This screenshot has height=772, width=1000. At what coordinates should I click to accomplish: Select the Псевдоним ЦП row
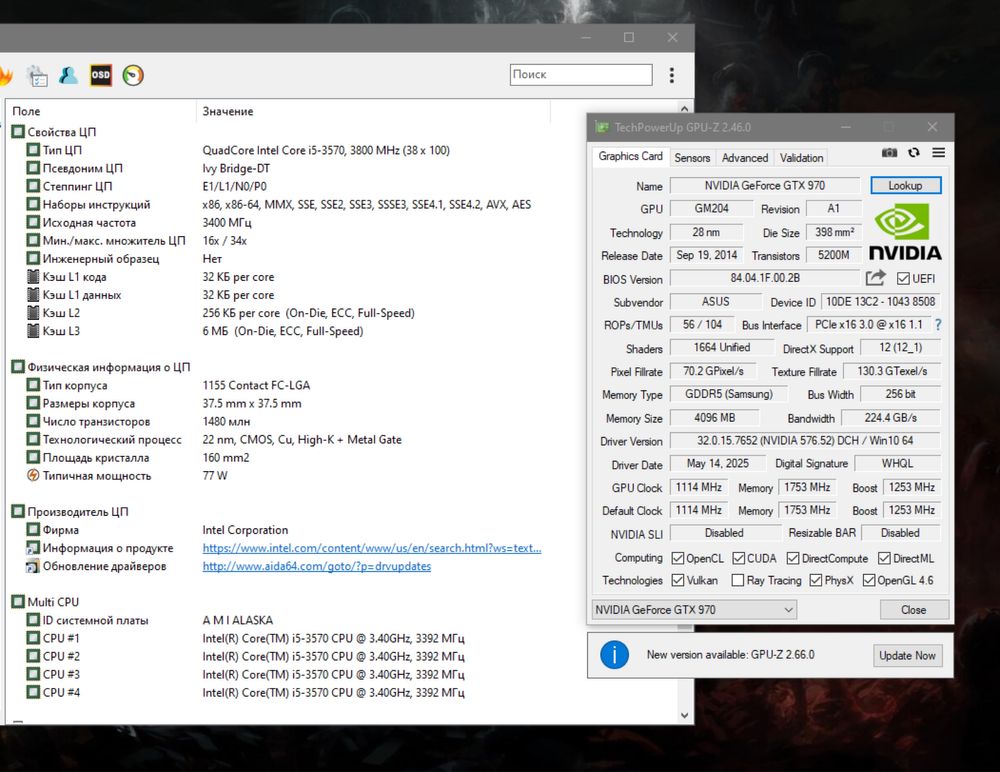click(277, 168)
